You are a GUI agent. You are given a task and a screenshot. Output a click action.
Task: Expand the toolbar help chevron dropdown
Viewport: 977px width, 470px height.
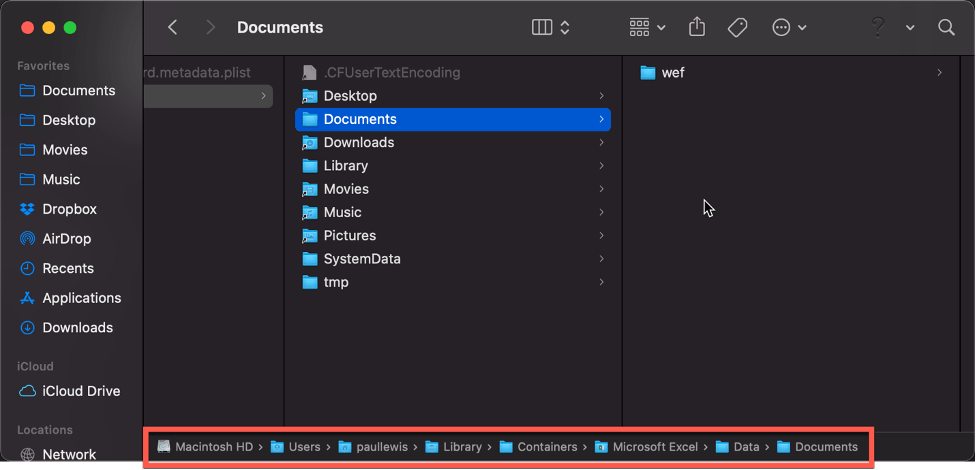tap(910, 28)
